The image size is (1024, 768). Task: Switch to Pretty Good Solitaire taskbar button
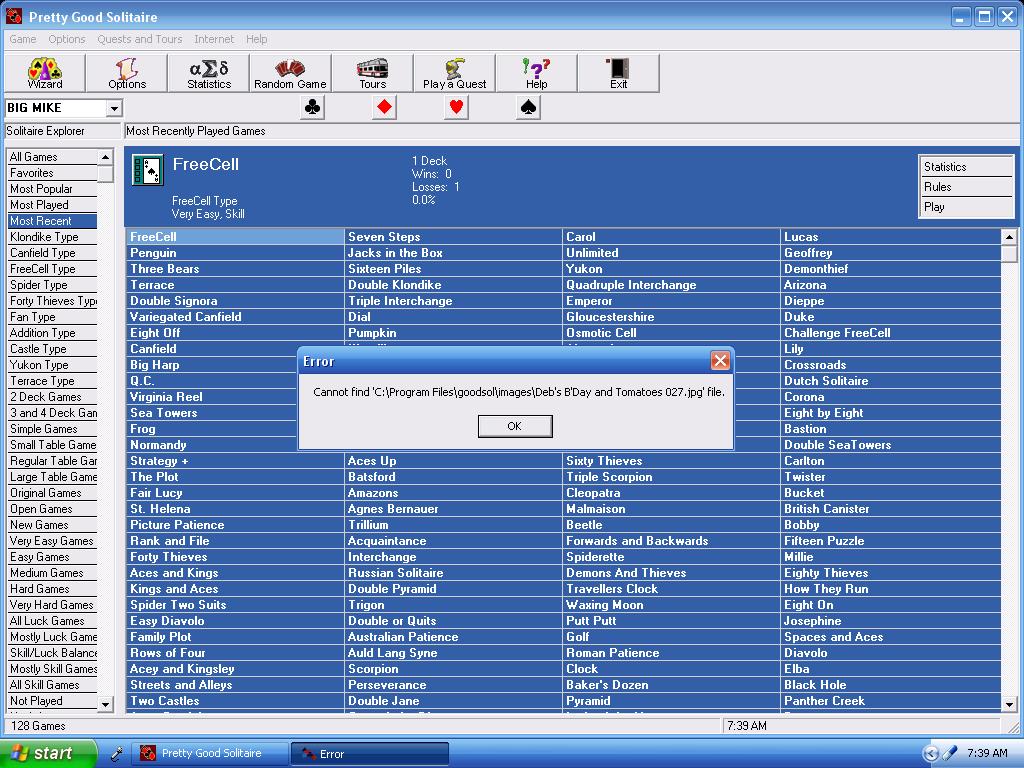[x=210, y=754]
